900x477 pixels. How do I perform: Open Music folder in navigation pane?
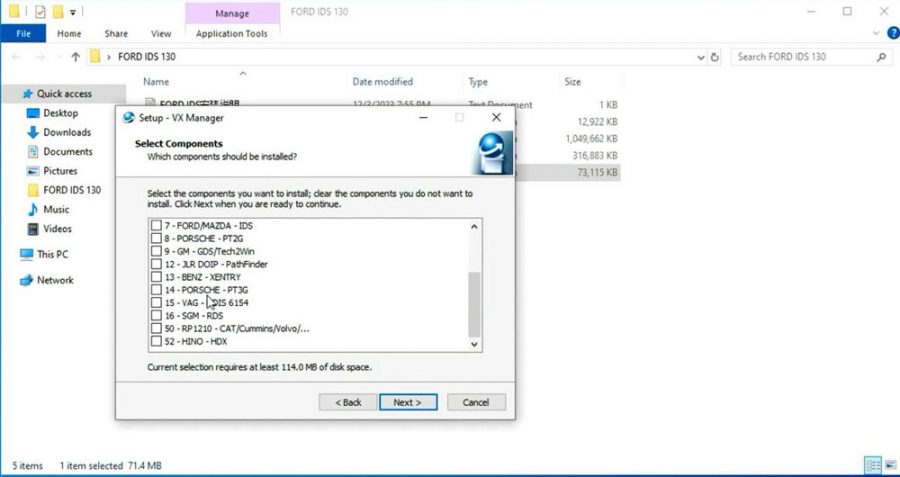coord(56,209)
